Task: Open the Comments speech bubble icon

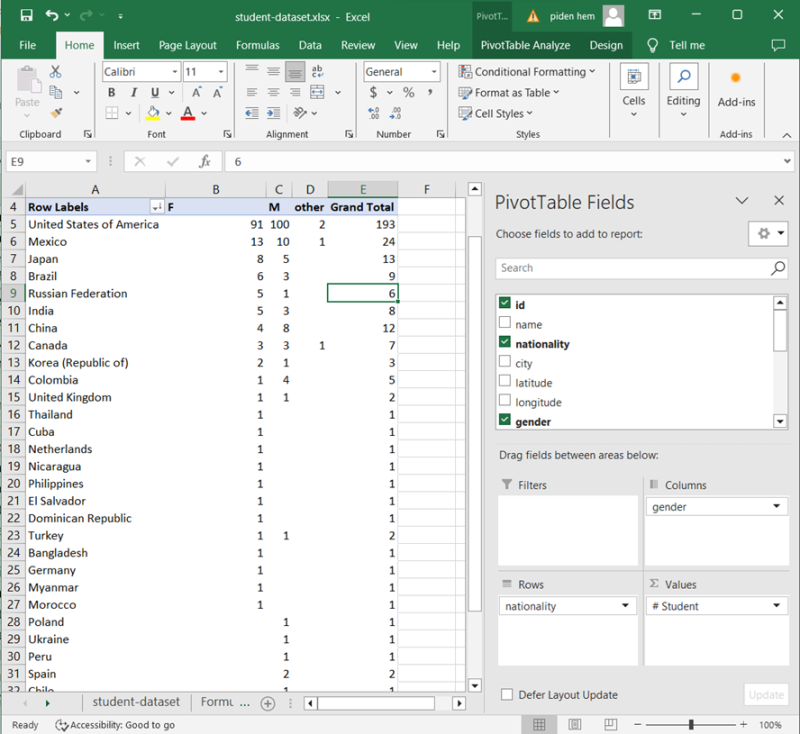Action: click(x=778, y=45)
